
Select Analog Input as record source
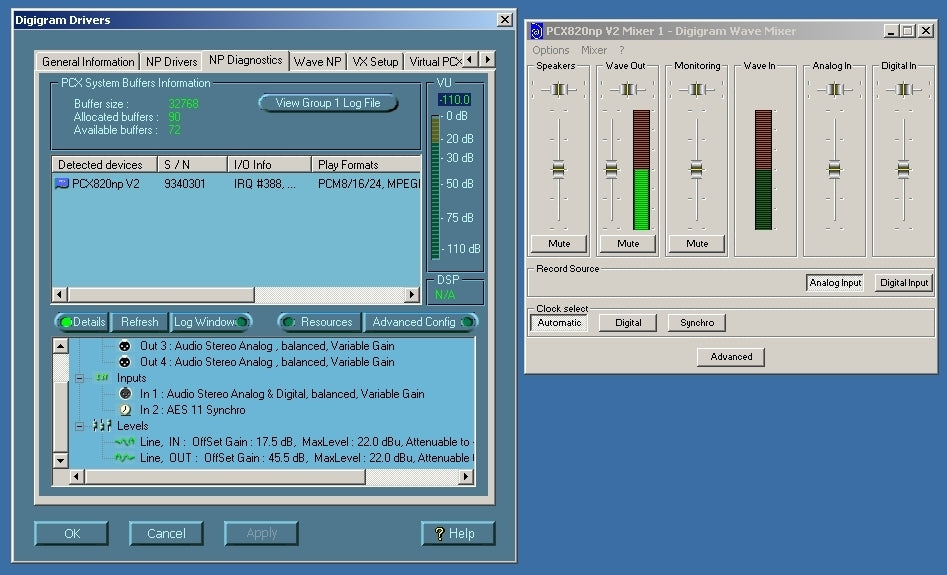835,283
